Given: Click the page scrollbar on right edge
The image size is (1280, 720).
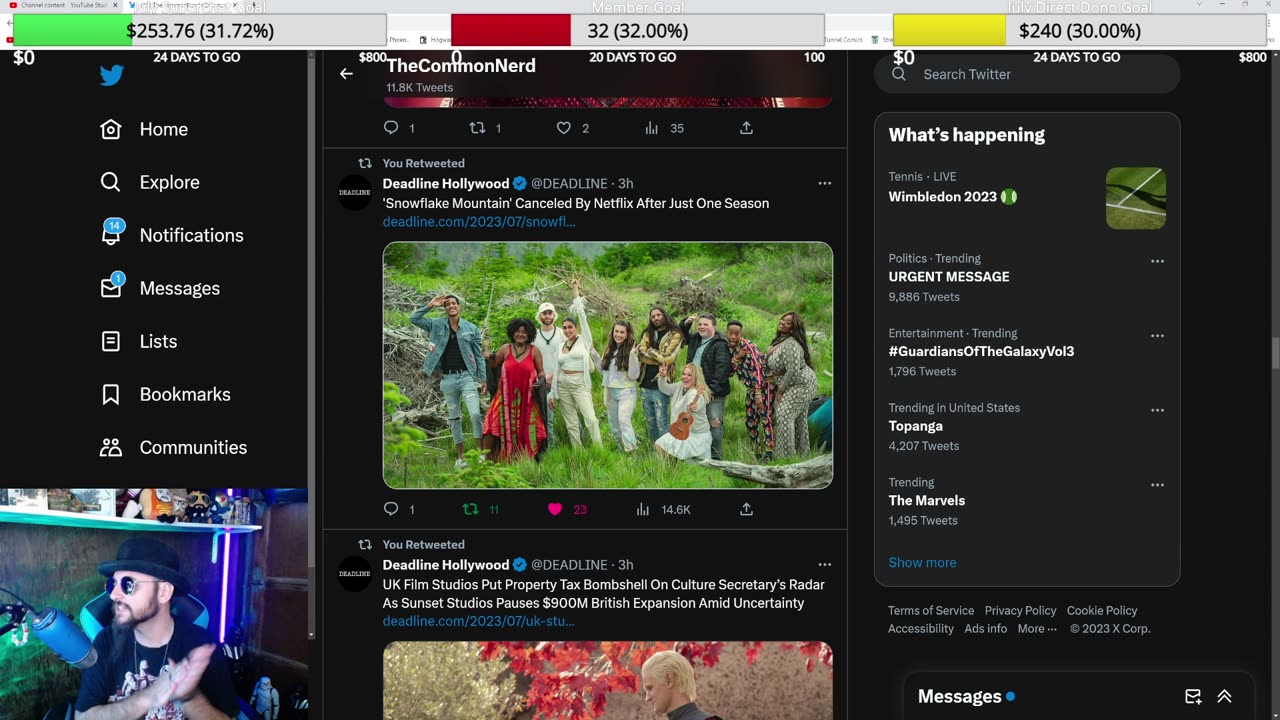Looking at the screenshot, I should click(1274, 353).
